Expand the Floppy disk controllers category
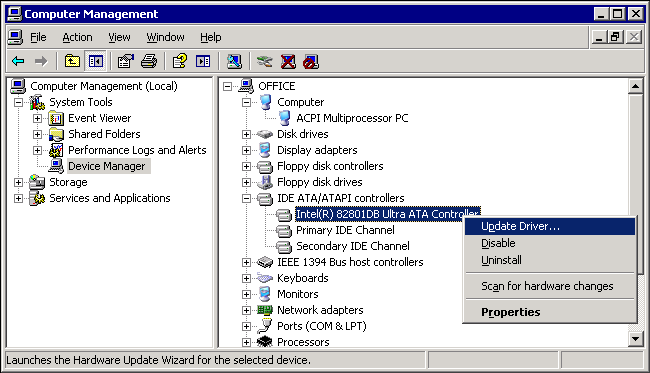The image size is (650, 373). [246, 167]
